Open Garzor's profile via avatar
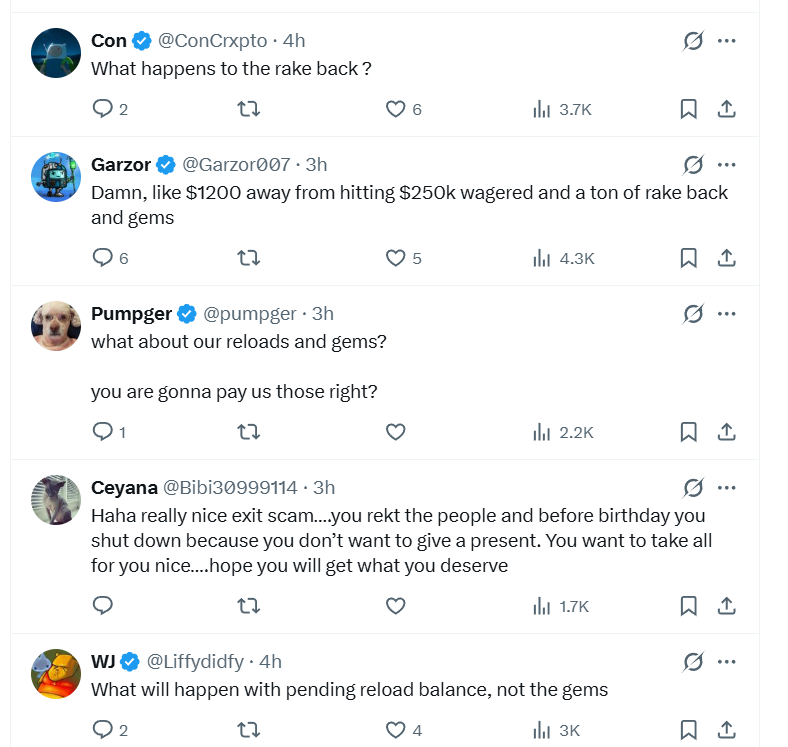The height and width of the screenshot is (747, 788). tap(56, 177)
